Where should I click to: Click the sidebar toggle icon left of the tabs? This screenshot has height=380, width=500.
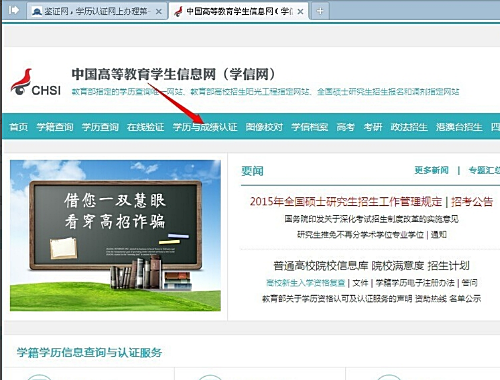point(14,10)
